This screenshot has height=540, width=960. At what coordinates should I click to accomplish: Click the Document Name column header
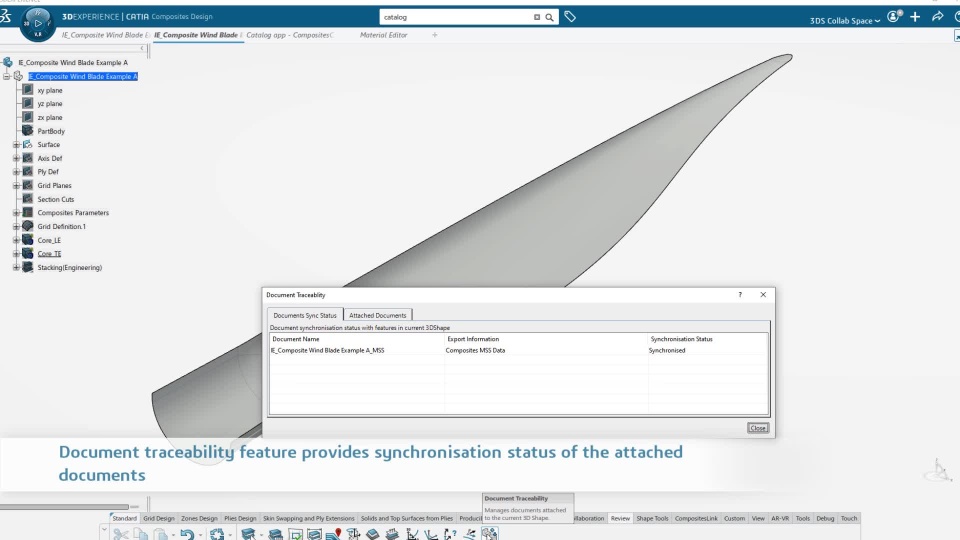(x=357, y=339)
